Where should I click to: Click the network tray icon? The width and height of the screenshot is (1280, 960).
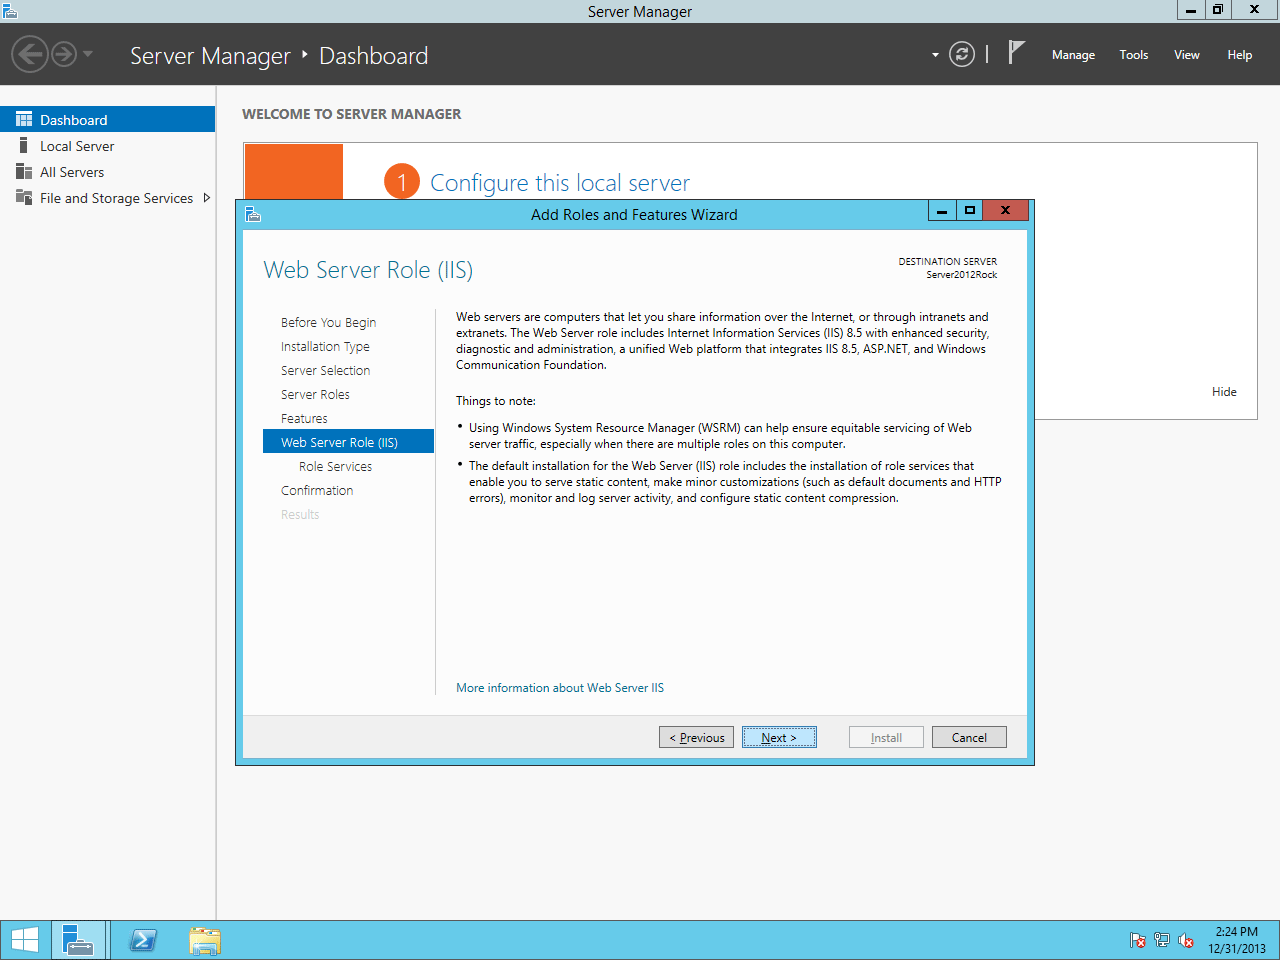coord(1162,940)
